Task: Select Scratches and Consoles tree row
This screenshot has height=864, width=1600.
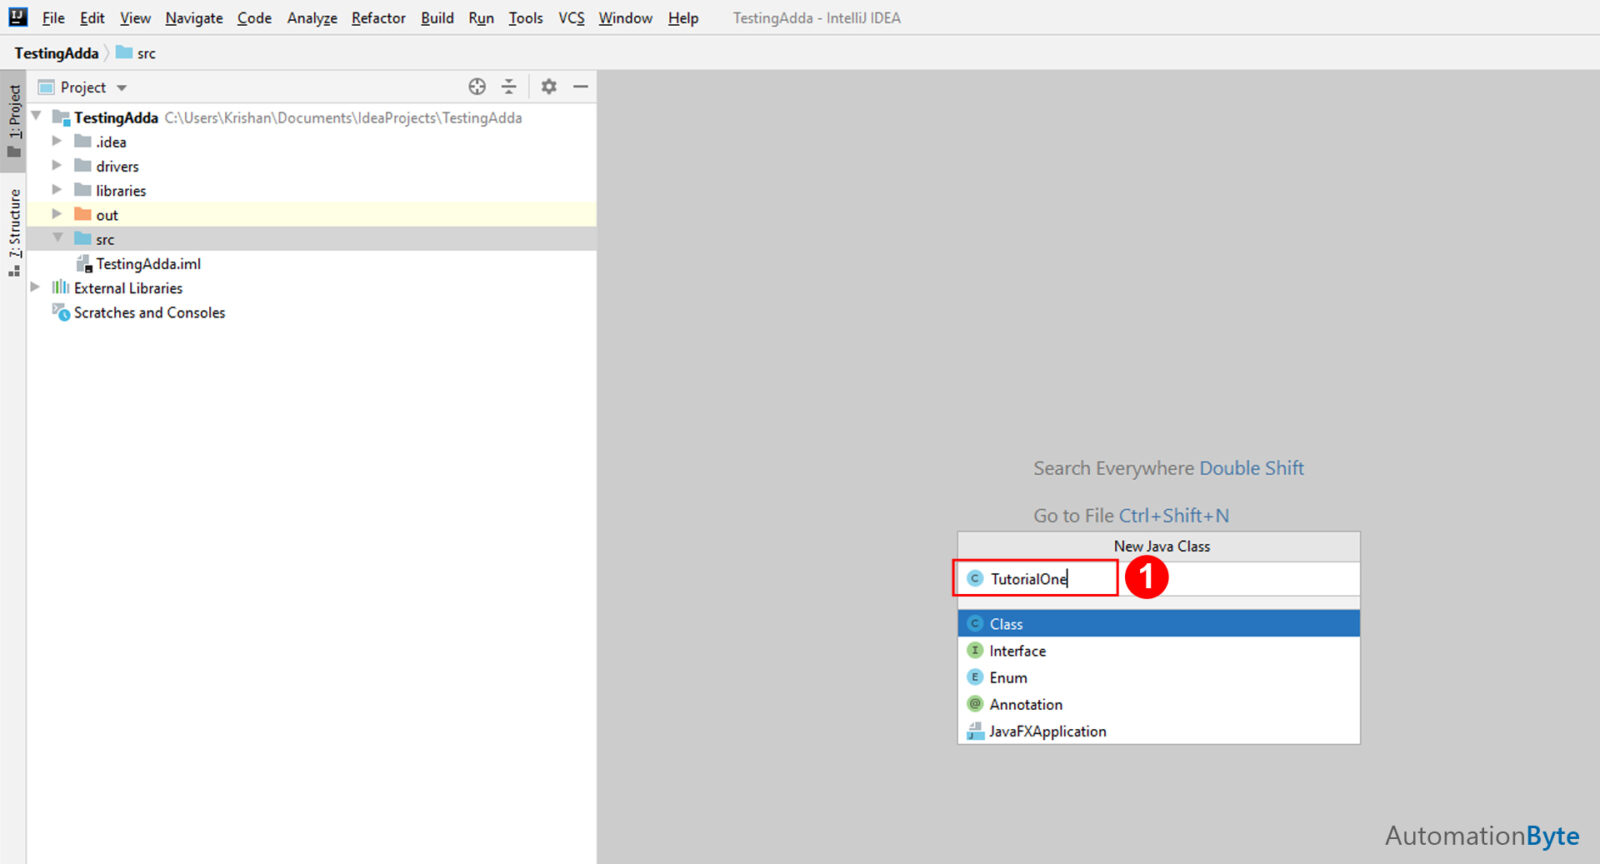Action: tap(312, 312)
